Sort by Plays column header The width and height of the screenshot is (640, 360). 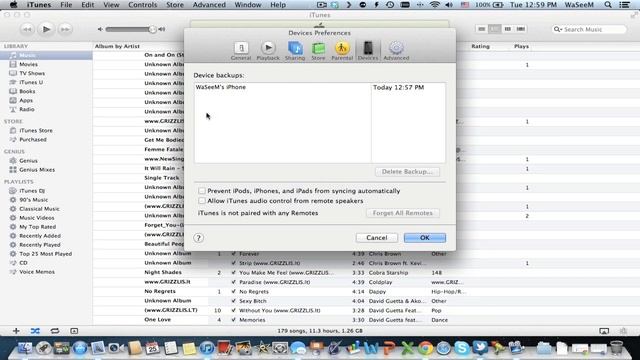[x=521, y=47]
